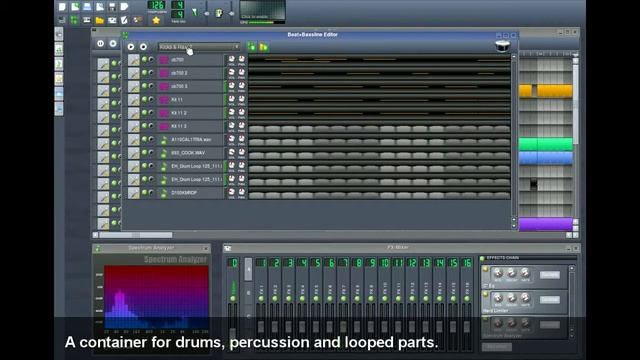This screenshot has width=640, height=360.
Task: Add automation track with yellow icon
Action: point(264,47)
